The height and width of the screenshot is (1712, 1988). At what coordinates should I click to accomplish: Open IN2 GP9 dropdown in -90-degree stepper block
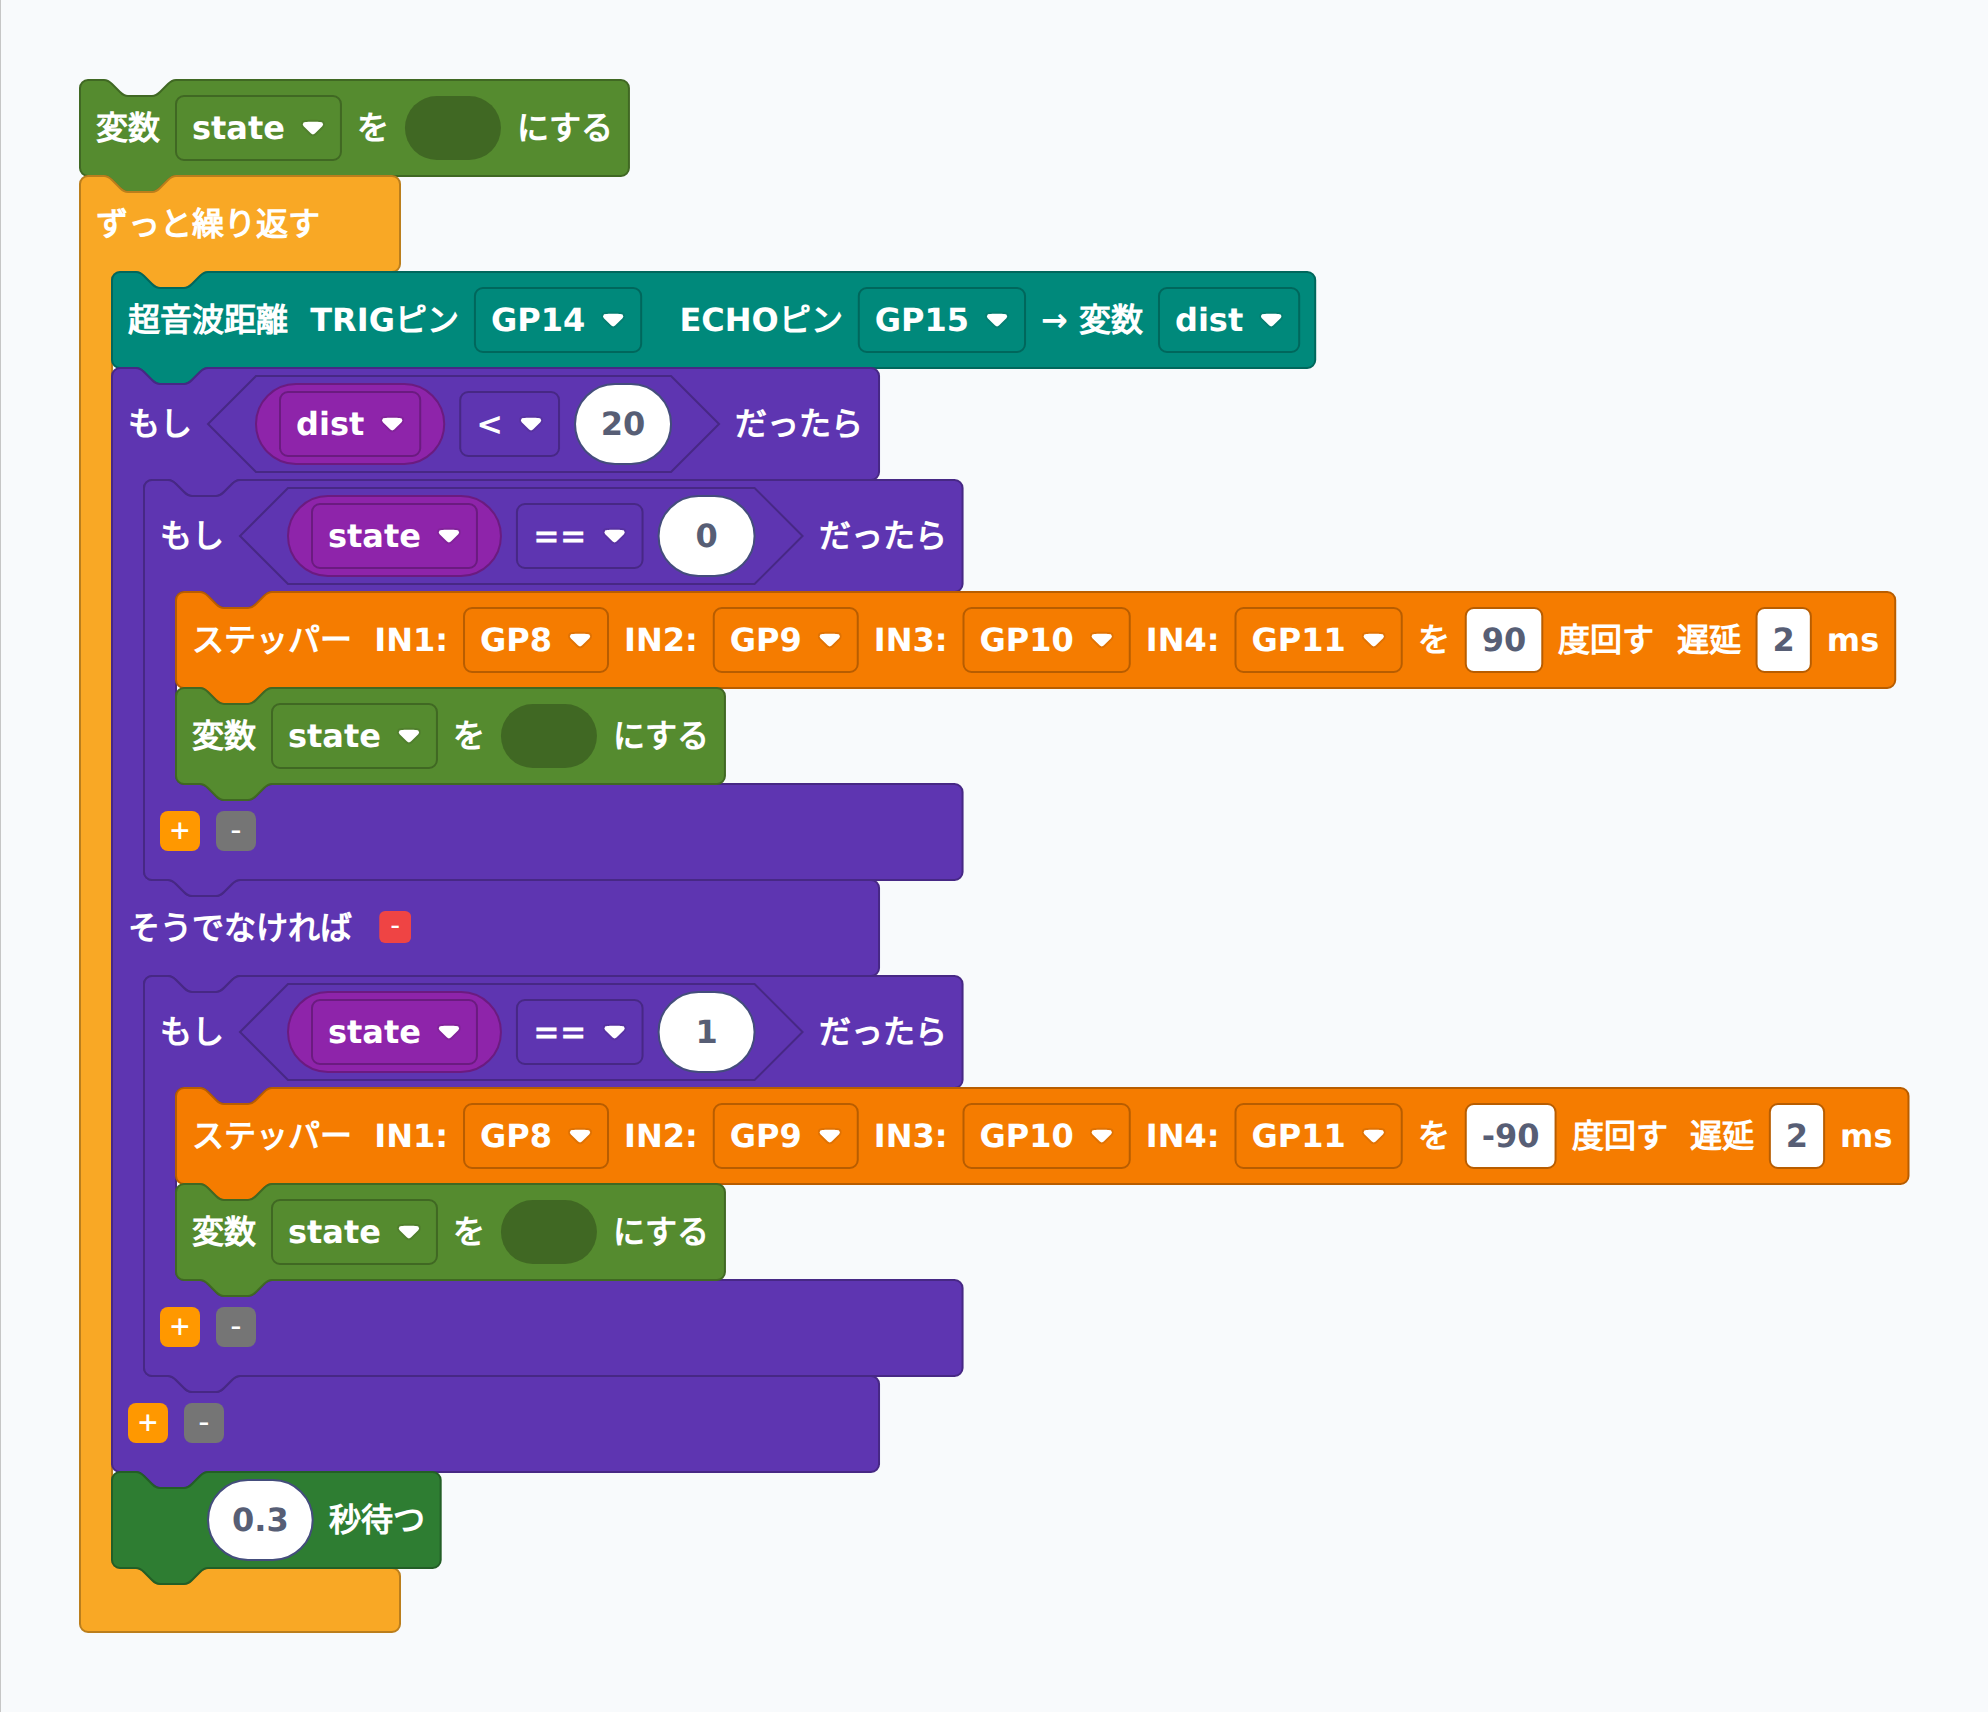tap(786, 1136)
